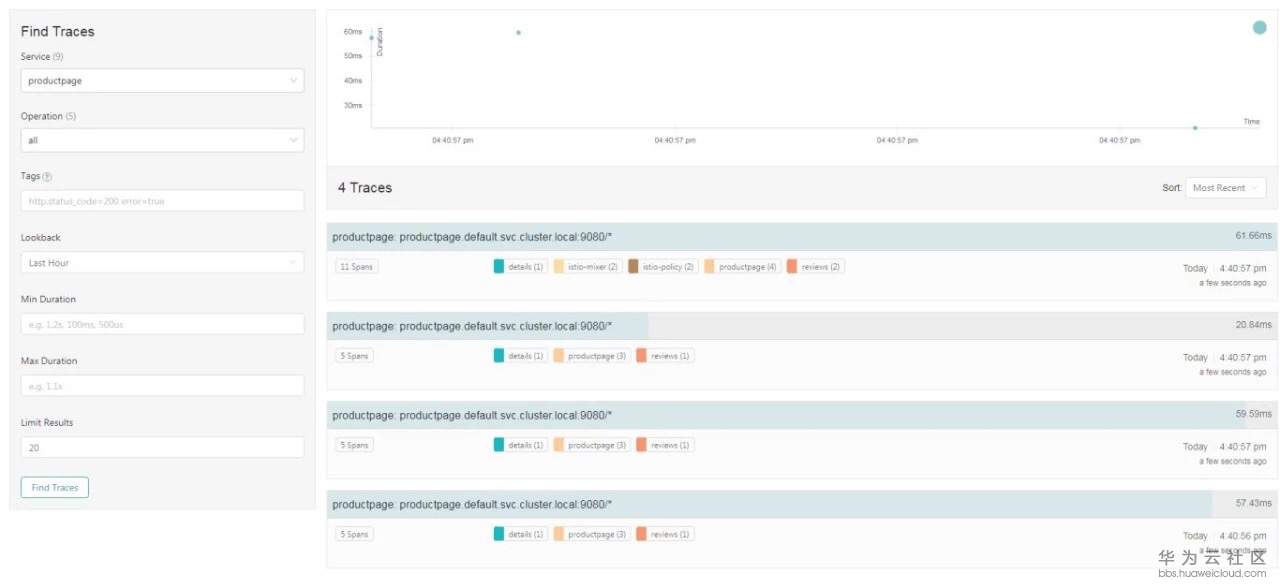Click the productpage (4) service tag
The width and height of the screenshot is (1280, 588).
coord(741,267)
